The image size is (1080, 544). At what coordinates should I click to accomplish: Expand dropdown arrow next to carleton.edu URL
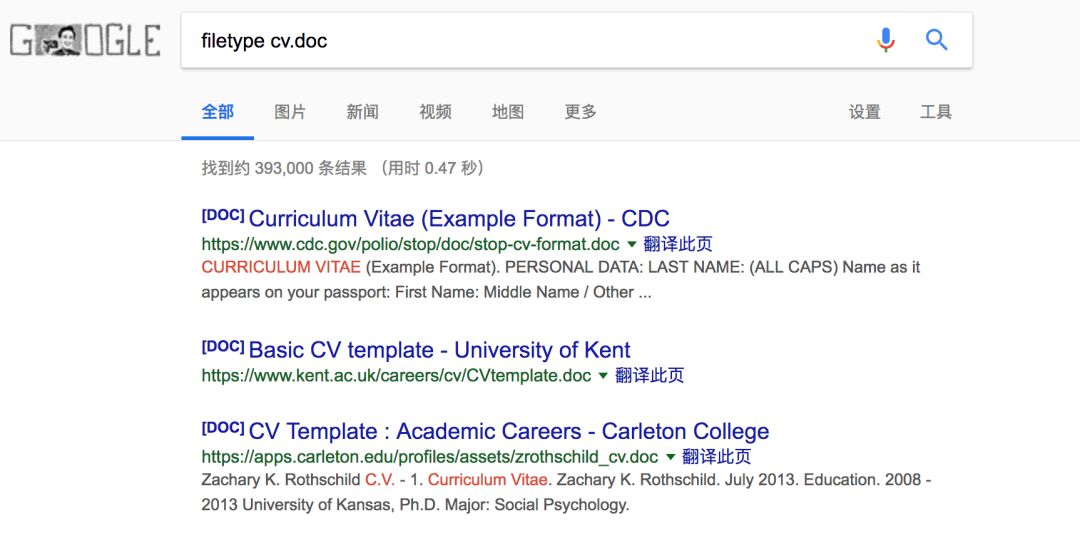pos(670,457)
